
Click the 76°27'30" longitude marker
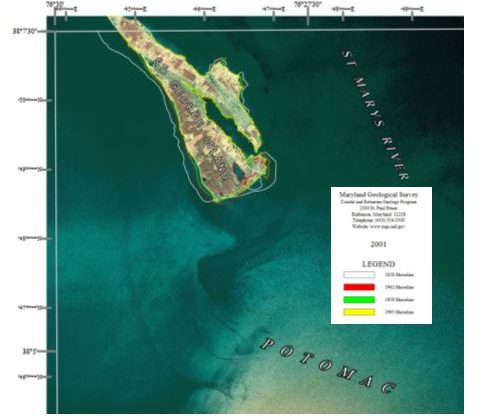[308, 4]
